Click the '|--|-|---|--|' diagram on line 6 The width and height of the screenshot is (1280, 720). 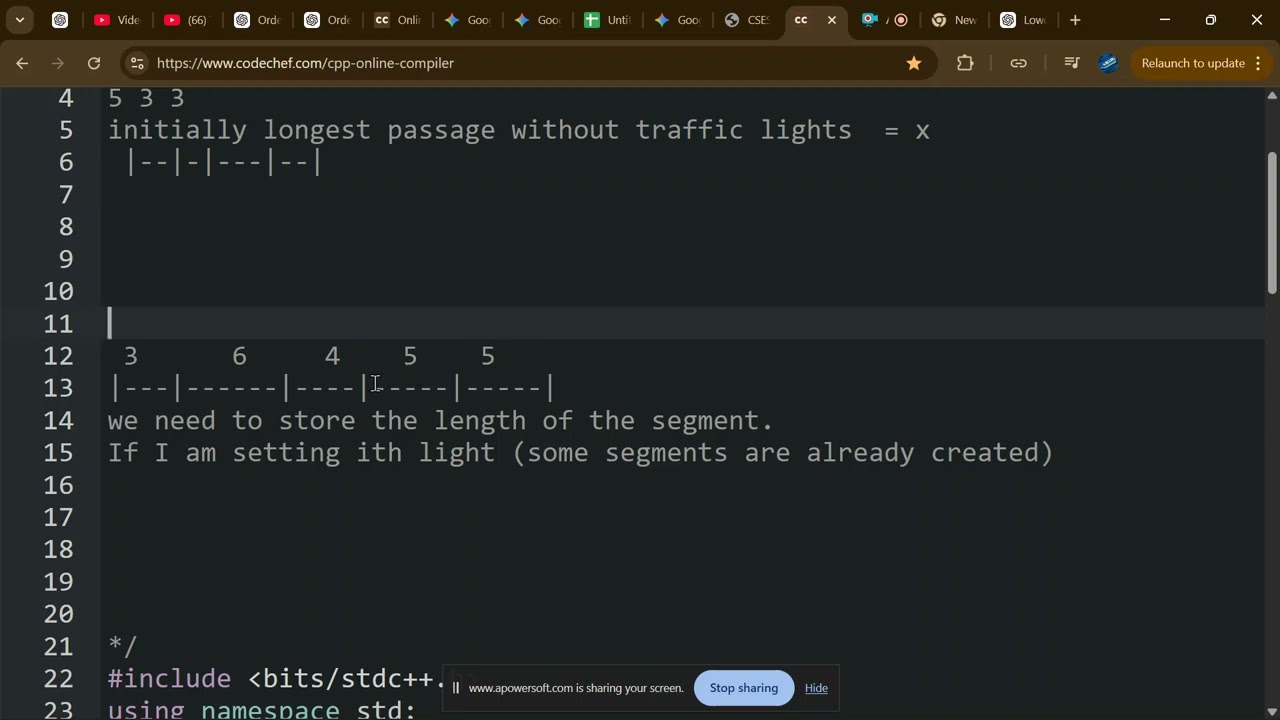pyautogui.click(x=224, y=162)
